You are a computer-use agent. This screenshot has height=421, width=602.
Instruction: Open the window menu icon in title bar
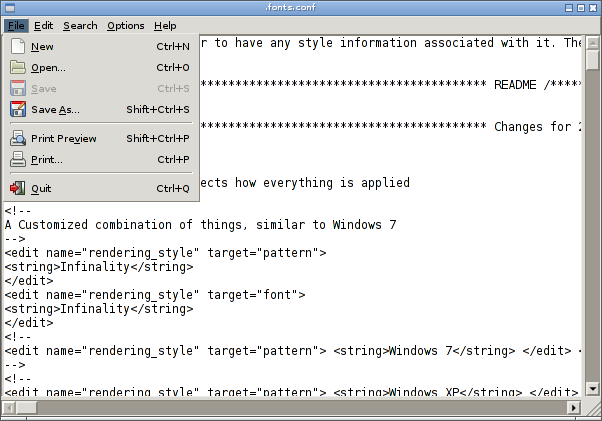point(8,8)
